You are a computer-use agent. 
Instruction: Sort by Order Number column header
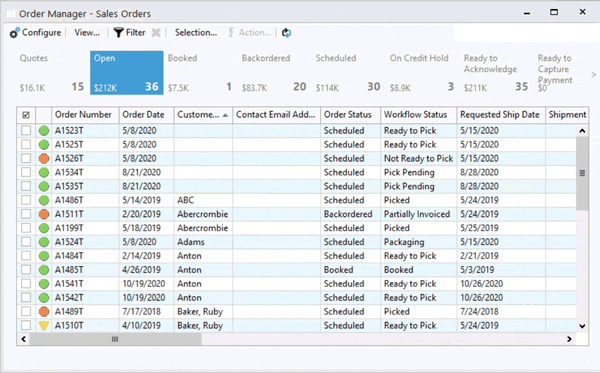(85, 115)
